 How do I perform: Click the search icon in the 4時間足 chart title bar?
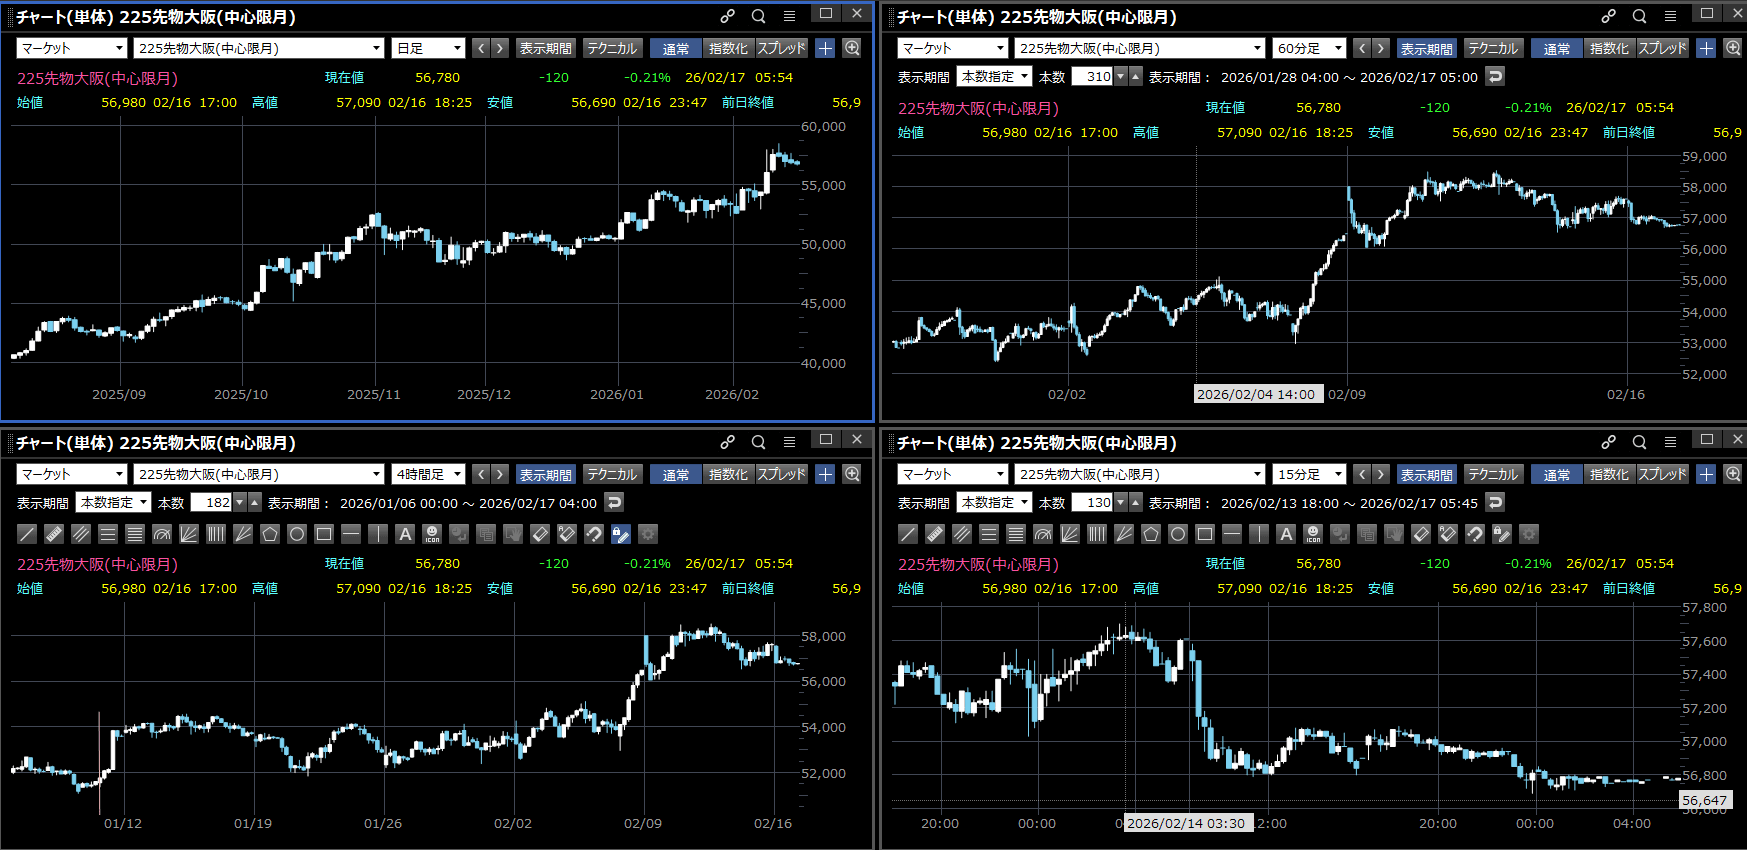(x=759, y=442)
